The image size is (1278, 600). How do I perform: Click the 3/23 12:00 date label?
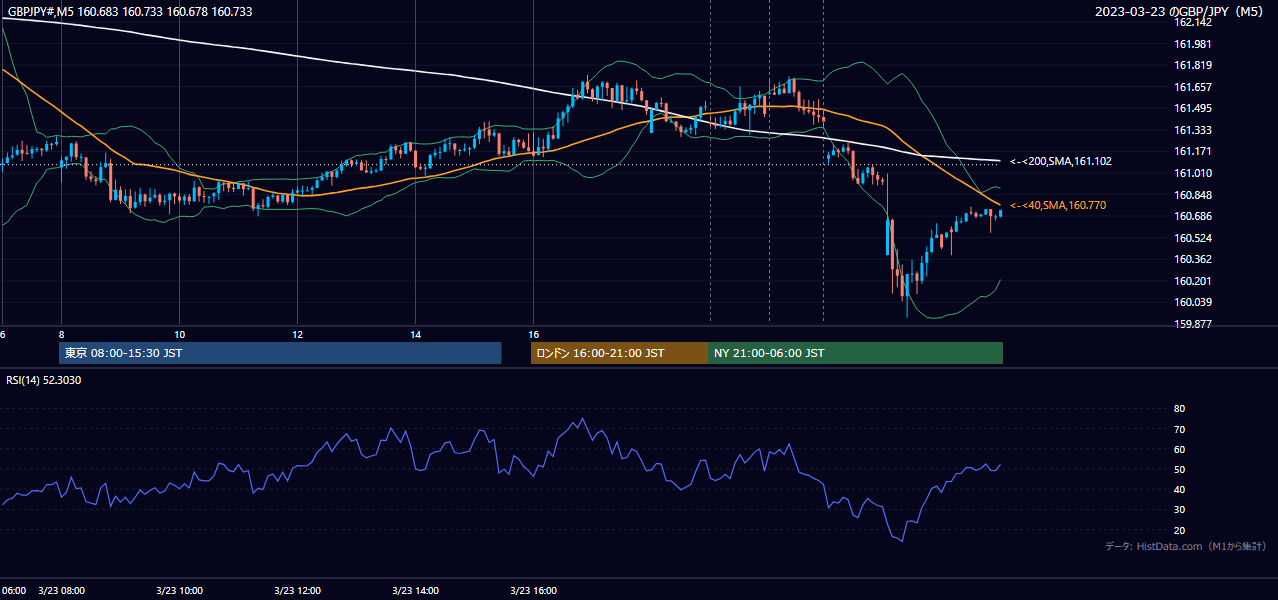297,591
